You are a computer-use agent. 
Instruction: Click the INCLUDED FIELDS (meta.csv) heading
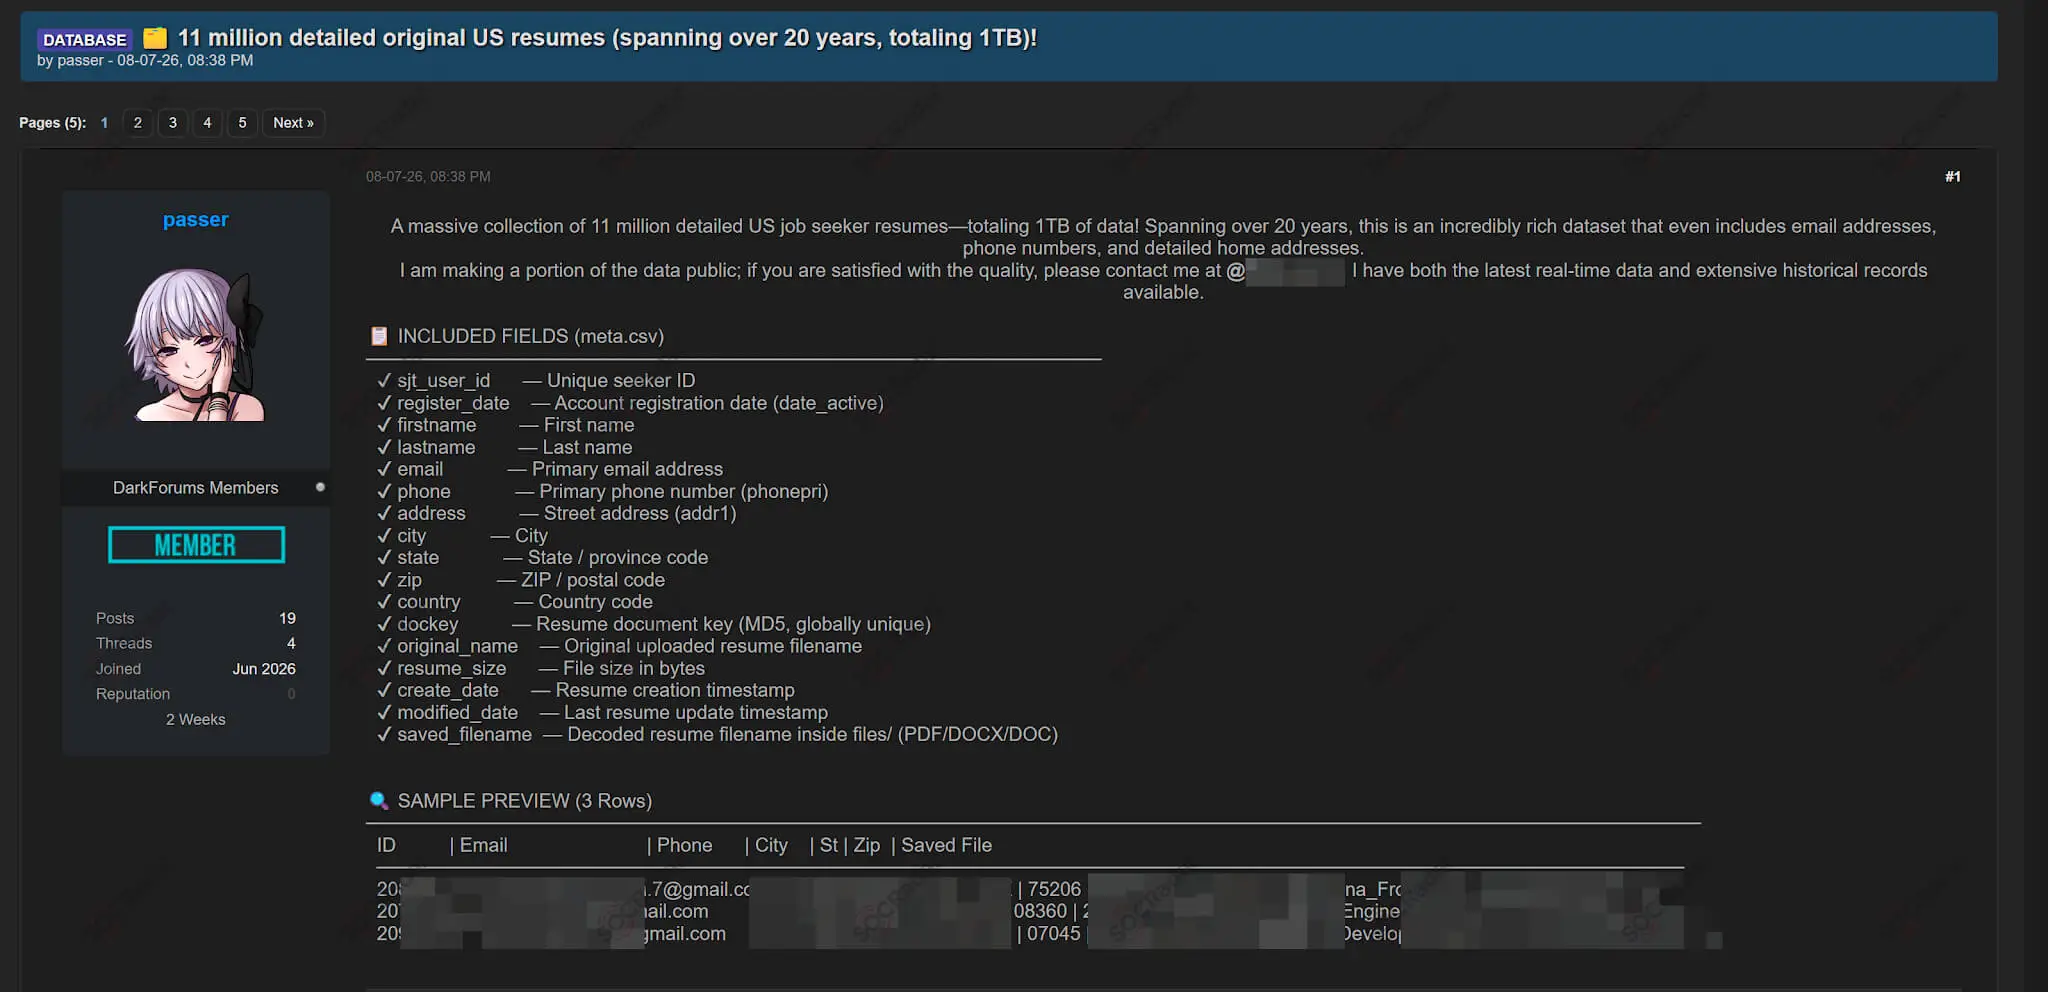(531, 336)
